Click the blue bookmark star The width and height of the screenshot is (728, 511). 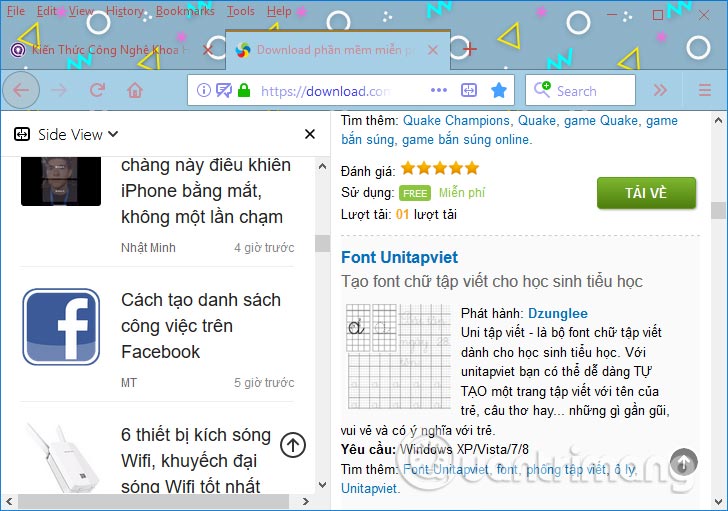click(x=499, y=90)
